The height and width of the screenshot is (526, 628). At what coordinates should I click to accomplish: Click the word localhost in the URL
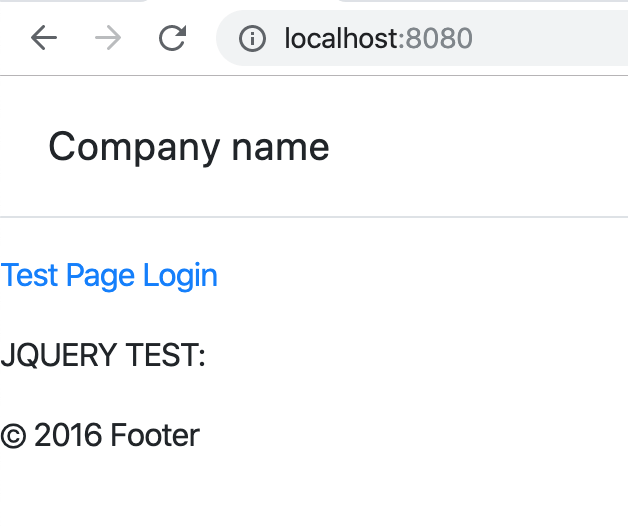(340, 39)
